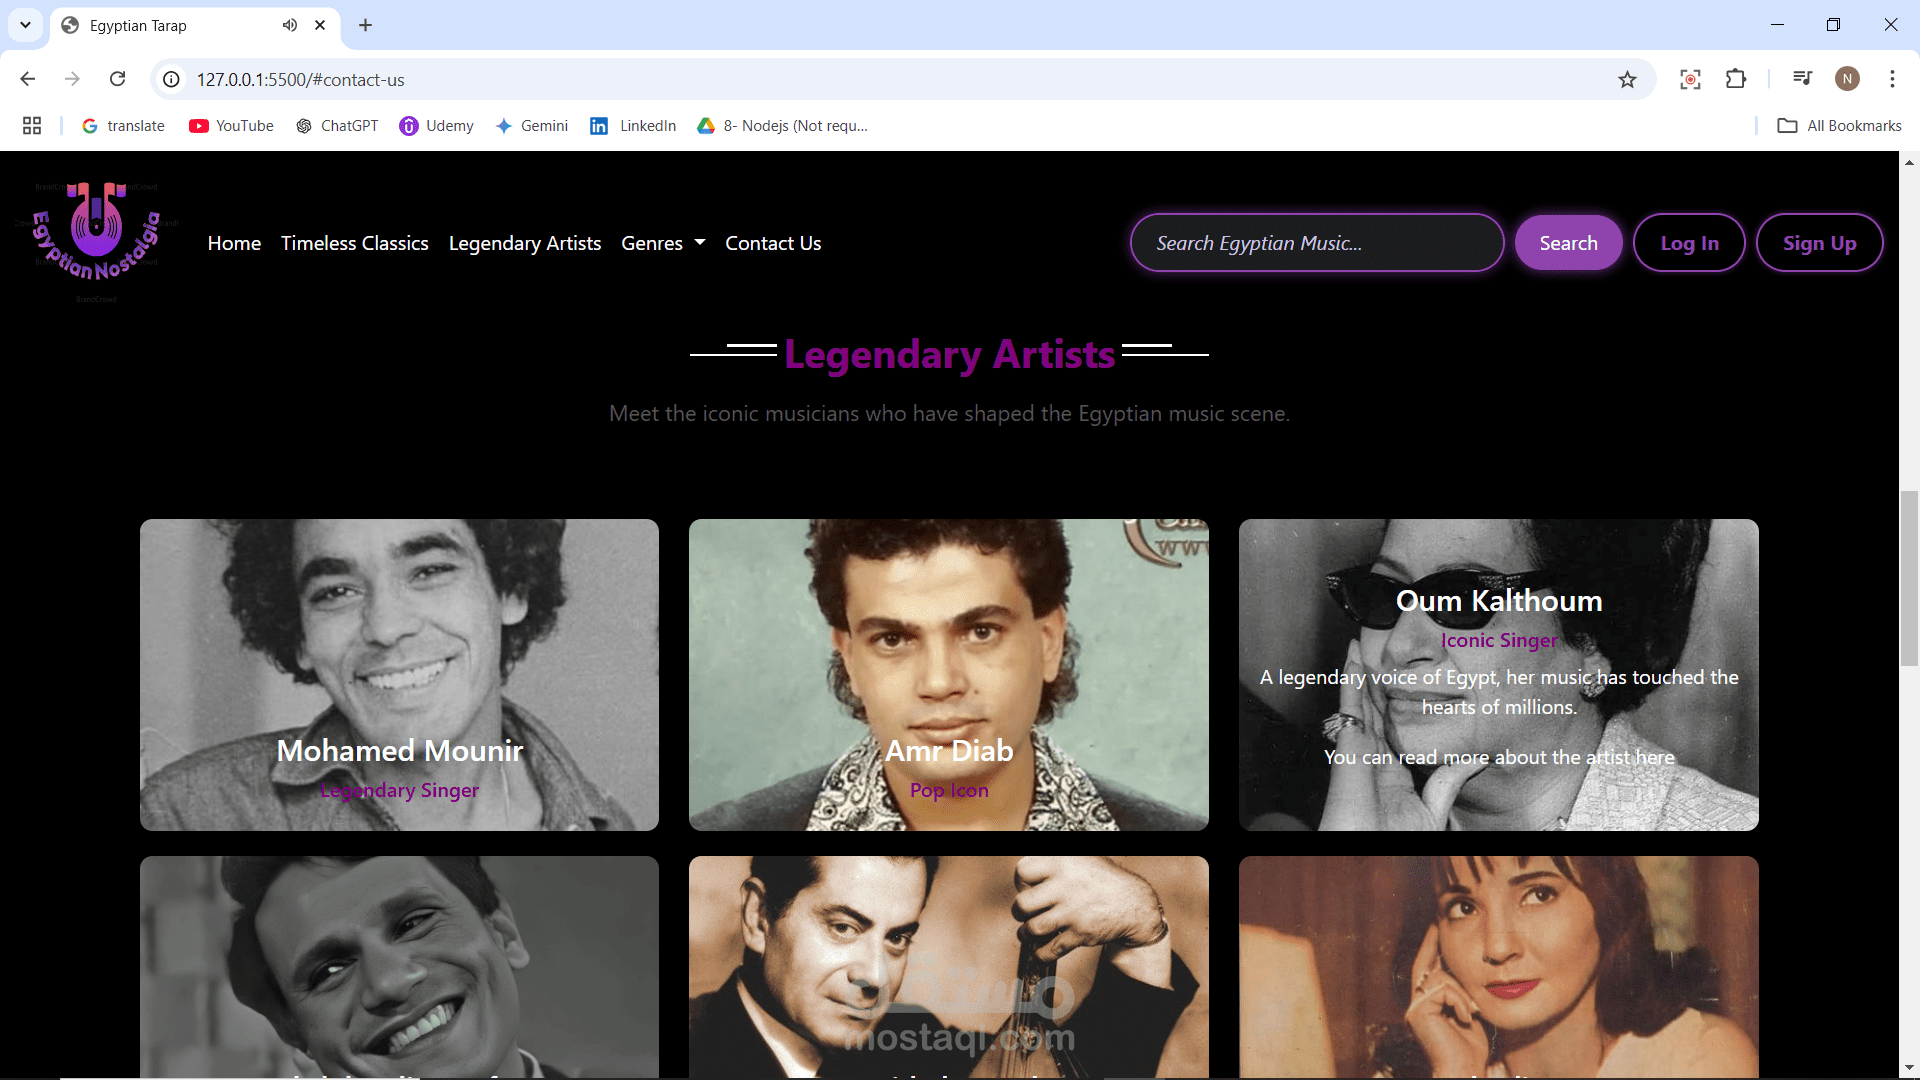Open the Chrome profile avatar N
The image size is (1920, 1080).
pos(1847,79)
